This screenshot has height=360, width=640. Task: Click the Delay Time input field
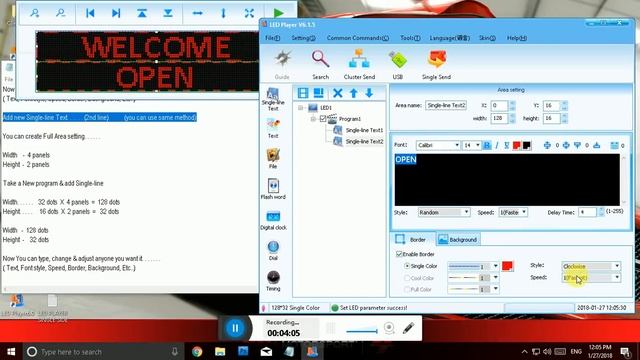coord(587,212)
